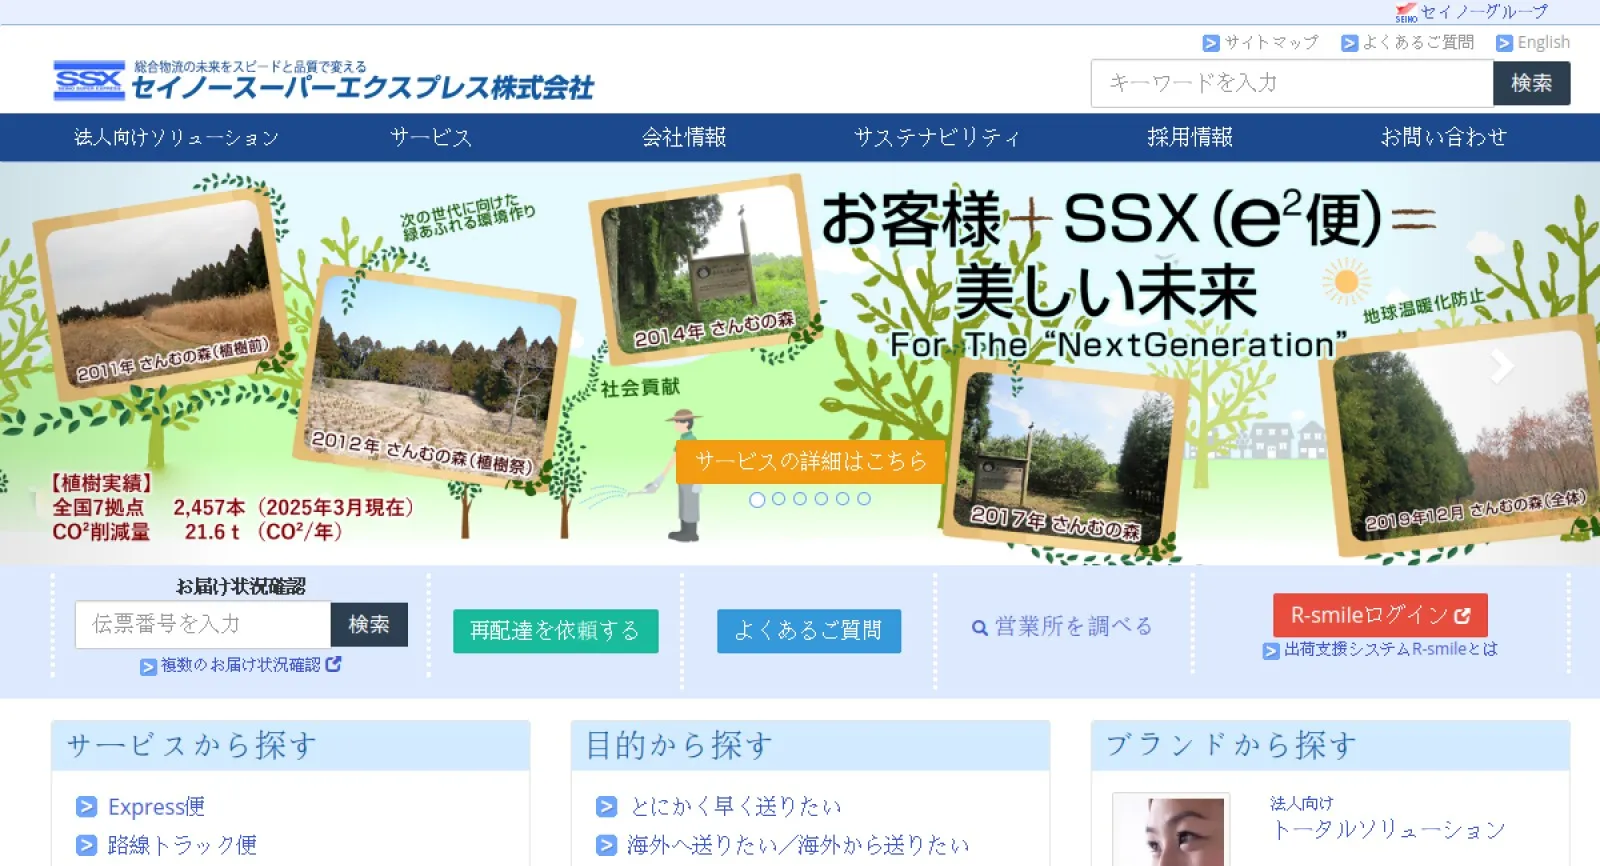
Task: Click the arrow icon beside English
Action: (x=1504, y=43)
